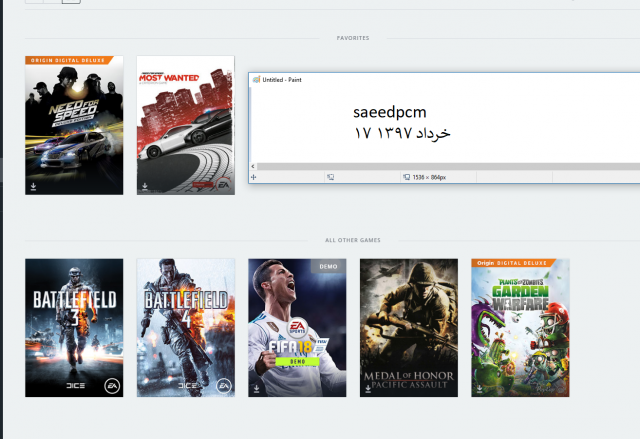Click the 'Untitled - Paint' title bar
Viewport: 640px width, 439px height.
tap(400, 79)
